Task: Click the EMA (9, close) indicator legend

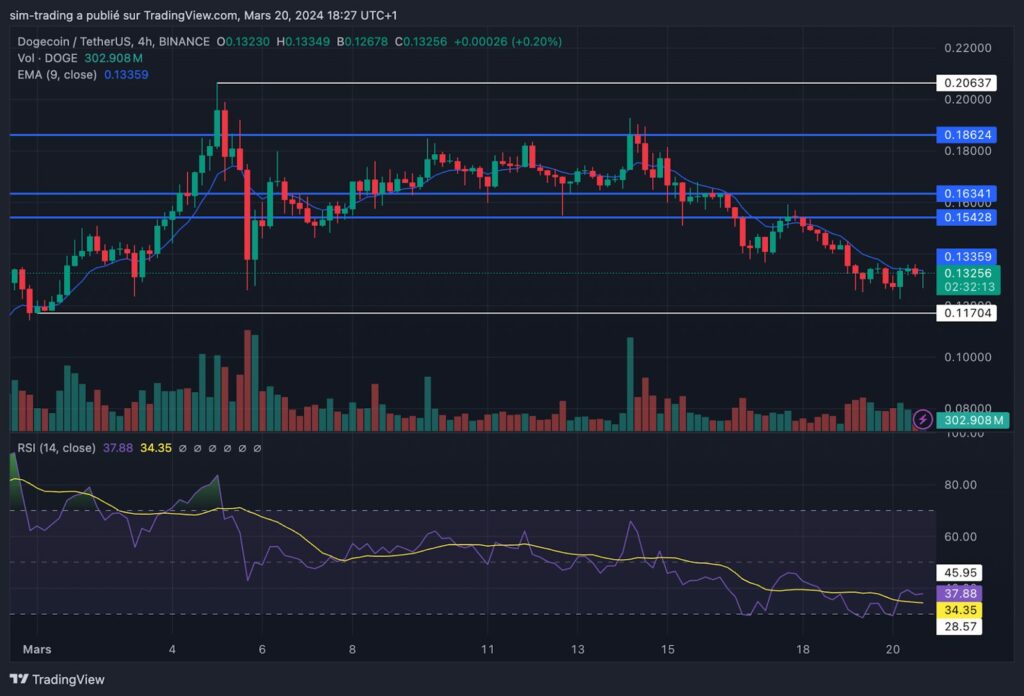Action: click(57, 74)
